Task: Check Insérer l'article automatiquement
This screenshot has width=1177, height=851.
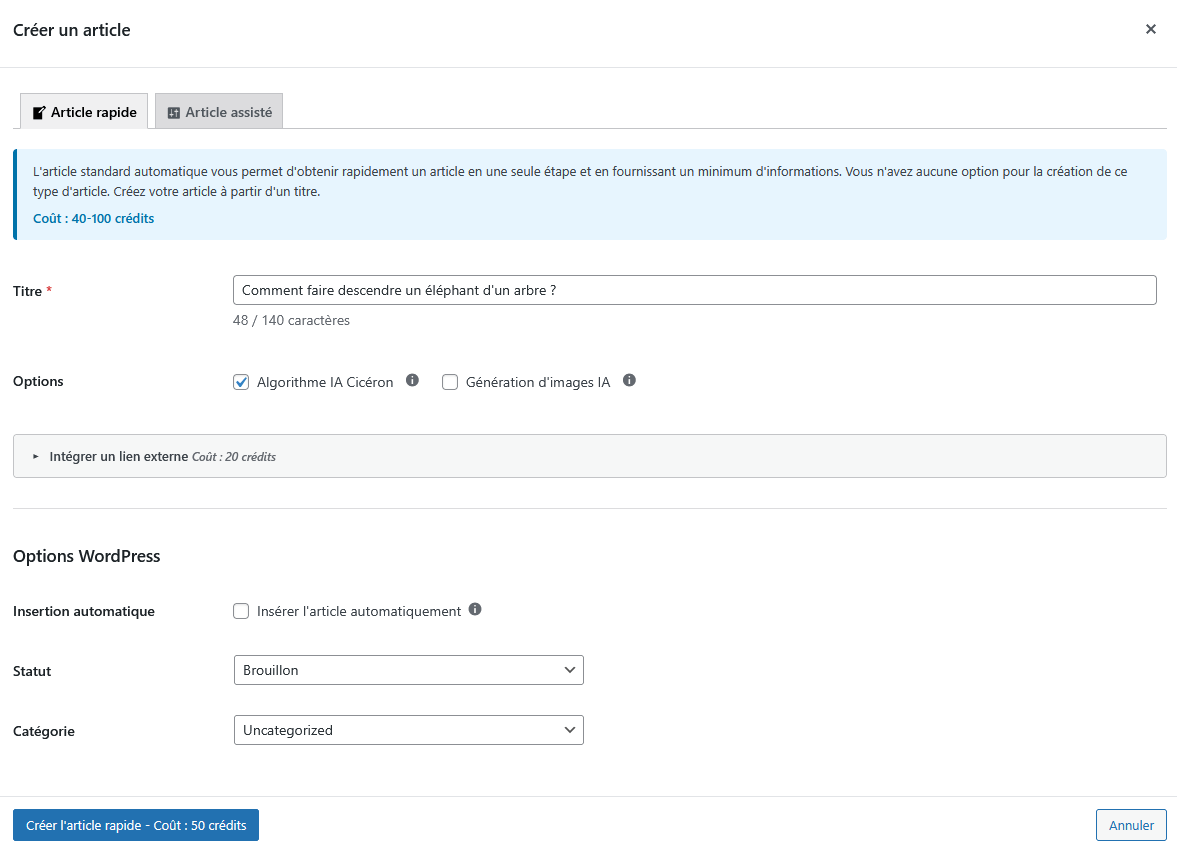Action: (x=241, y=610)
